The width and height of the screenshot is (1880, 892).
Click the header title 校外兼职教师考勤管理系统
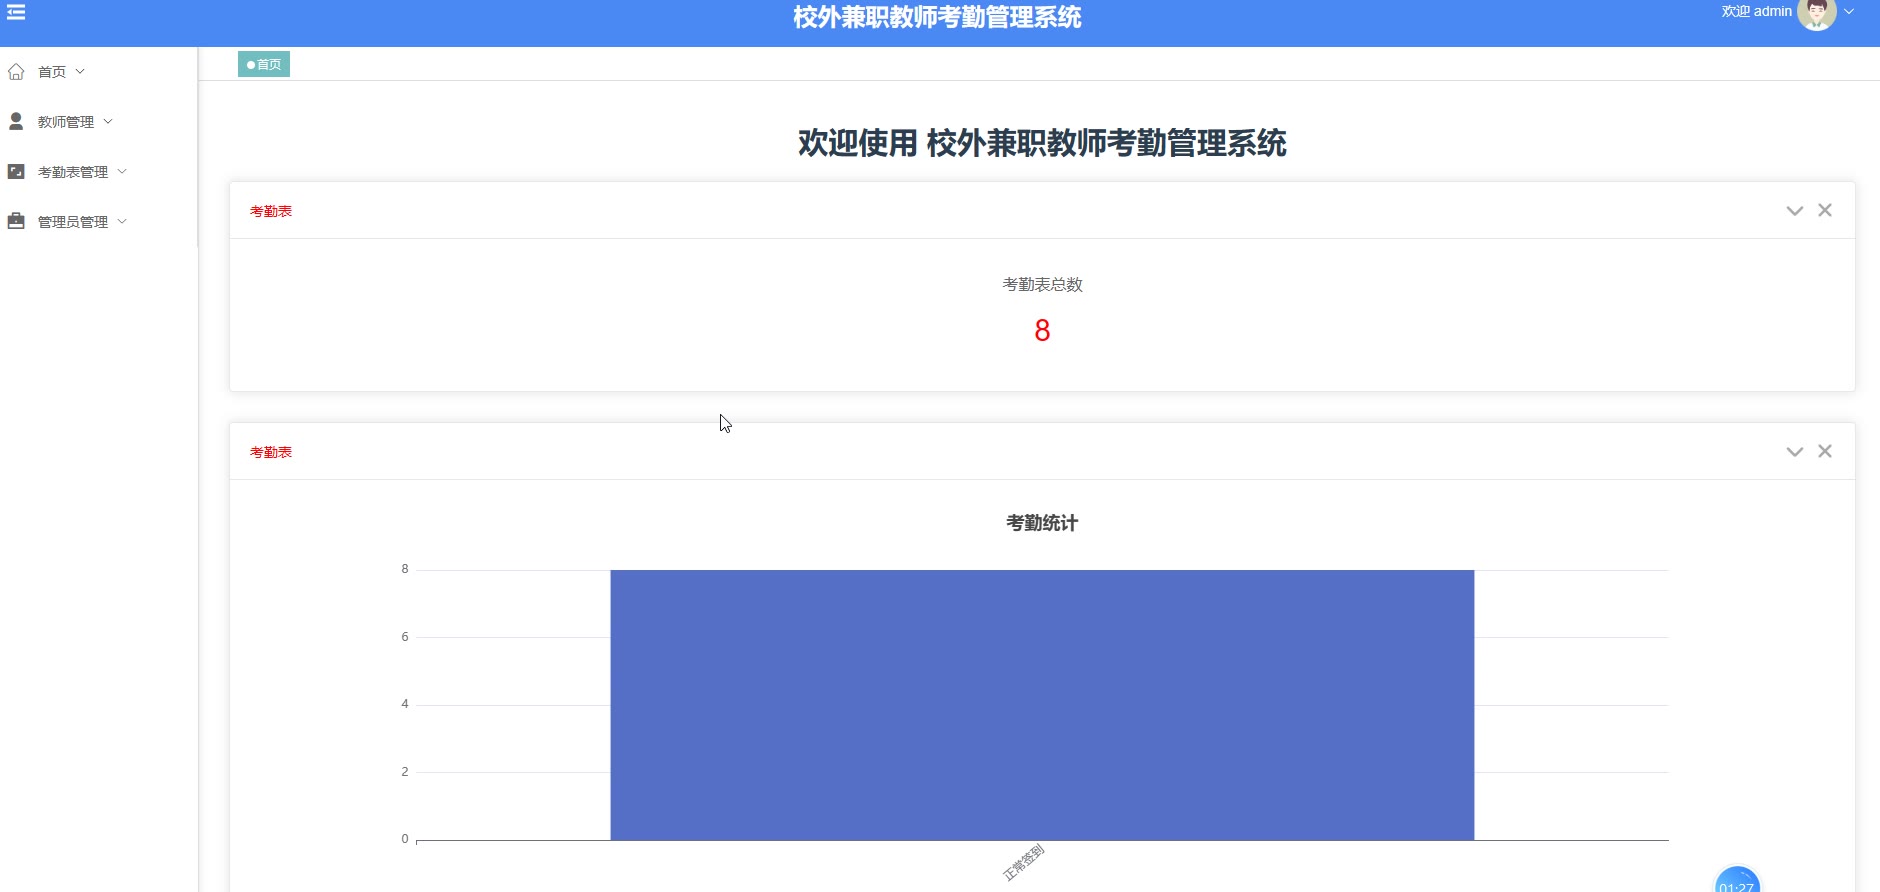(937, 17)
